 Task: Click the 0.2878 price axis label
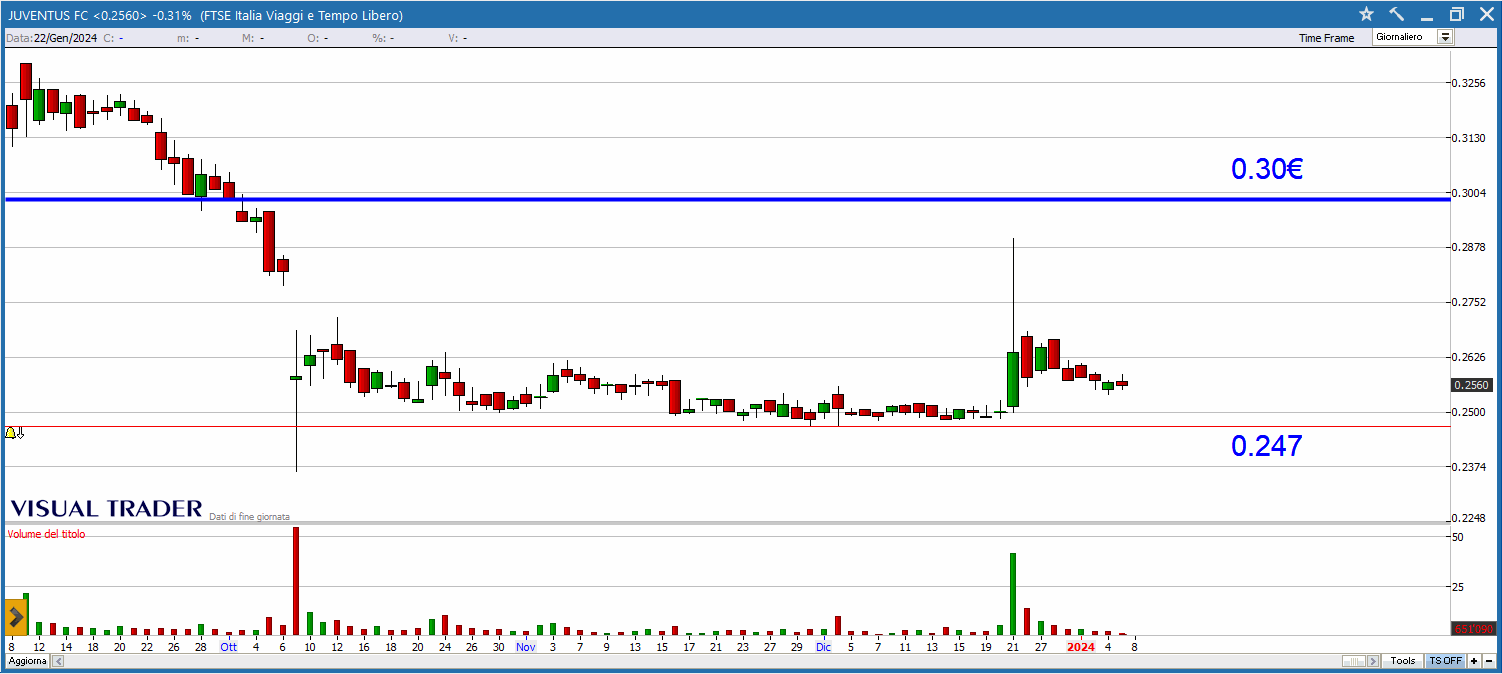pyautogui.click(x=1470, y=248)
